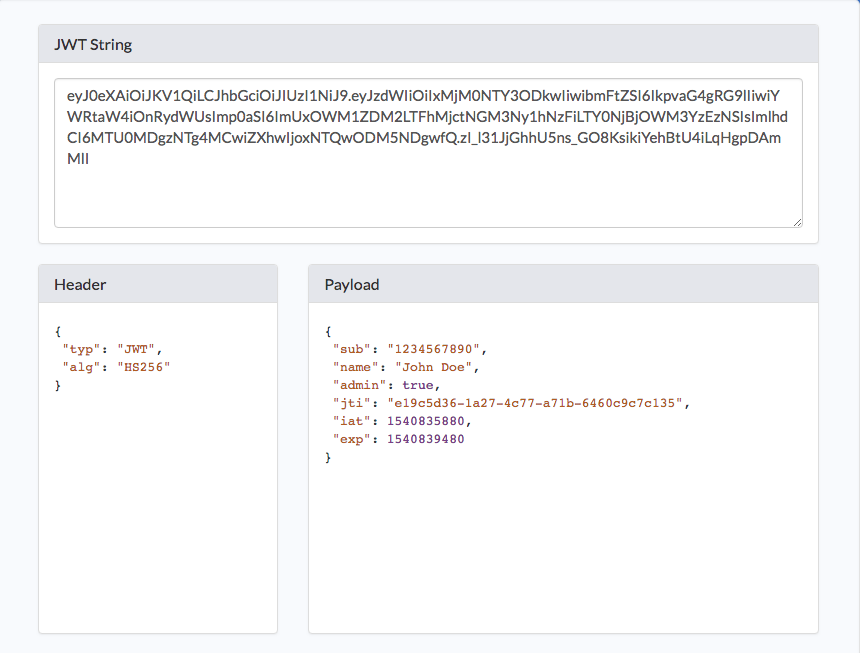This screenshot has height=653, width=860.
Task: Click the "exp" key in the Payload
Action: pos(349,439)
